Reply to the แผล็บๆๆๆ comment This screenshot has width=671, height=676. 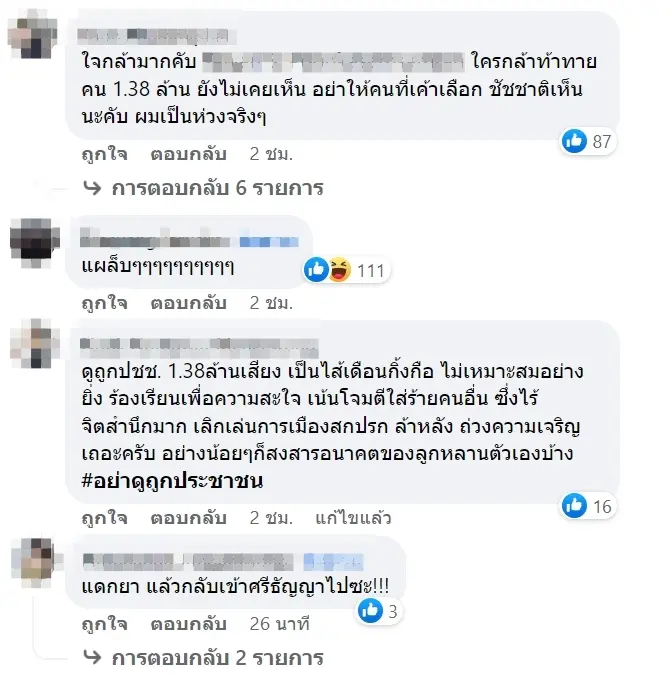(188, 303)
